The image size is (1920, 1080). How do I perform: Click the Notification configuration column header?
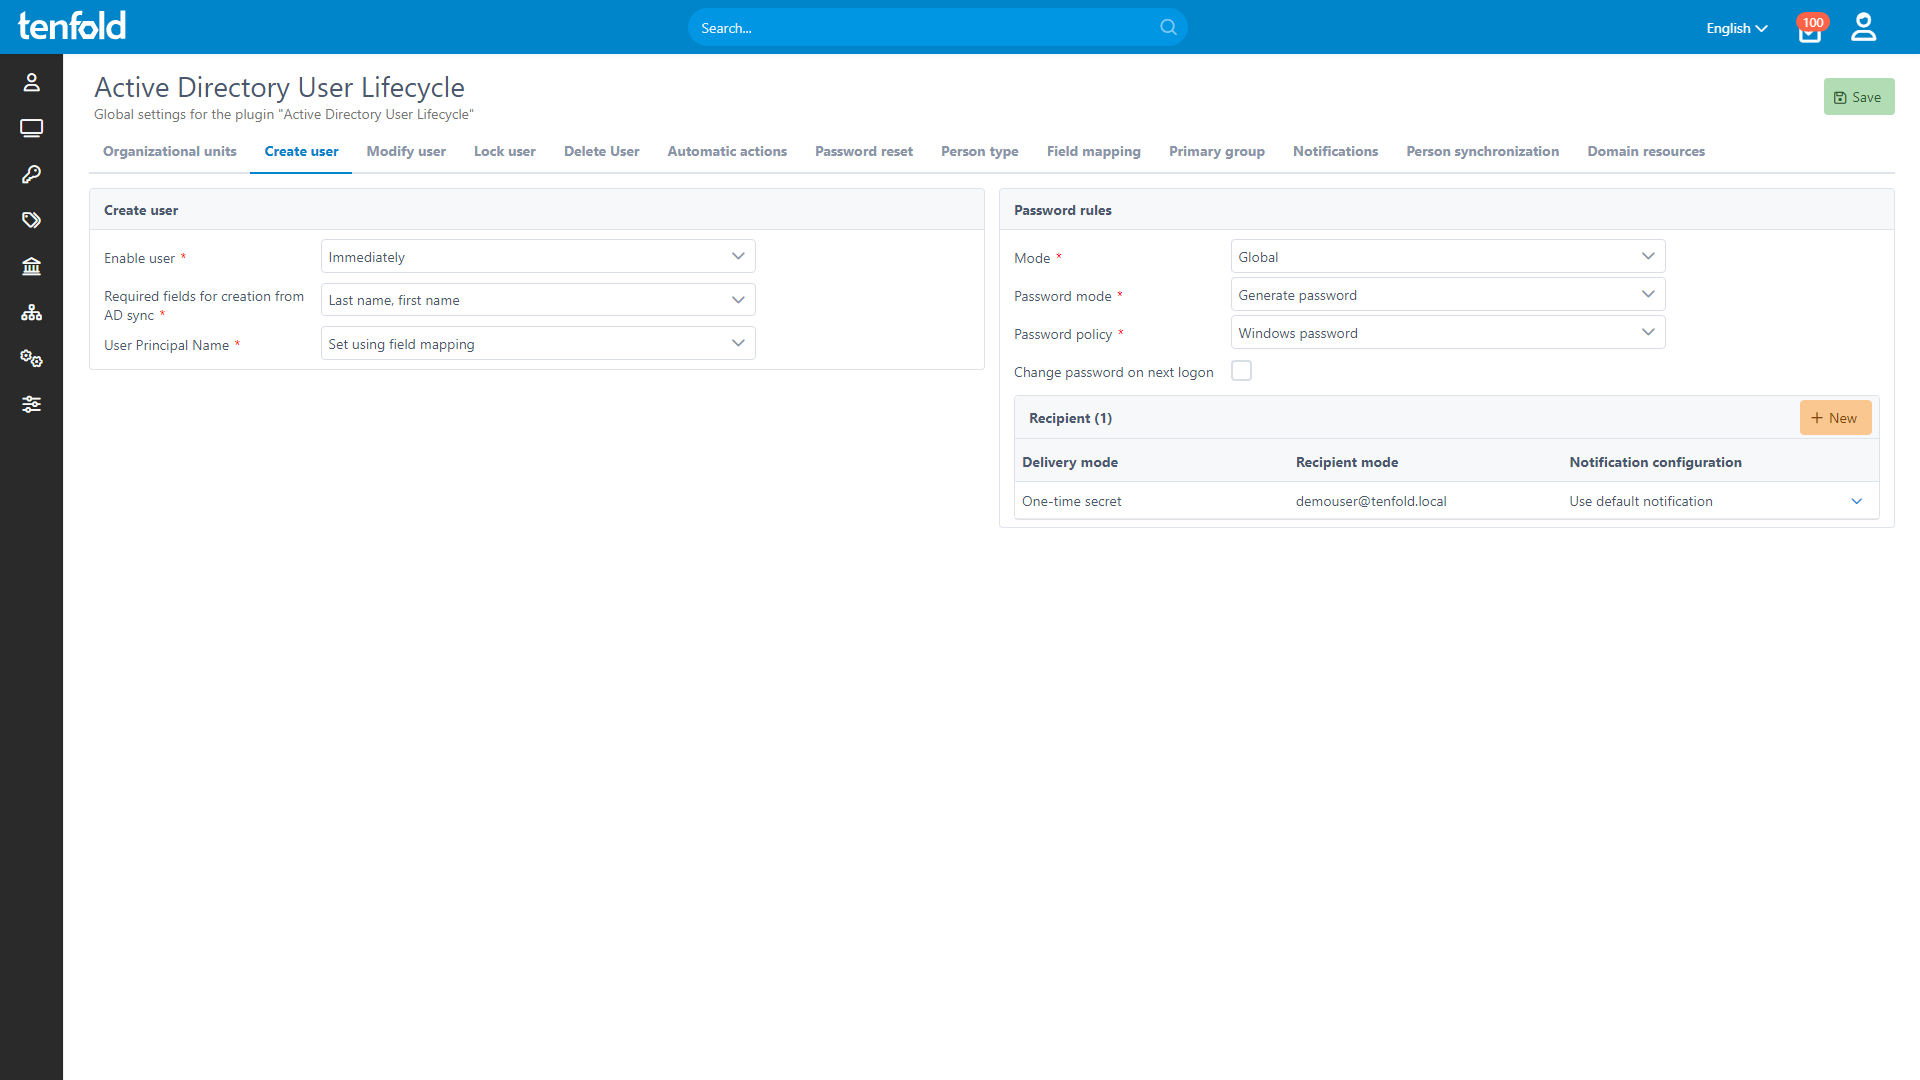pyautogui.click(x=1655, y=462)
